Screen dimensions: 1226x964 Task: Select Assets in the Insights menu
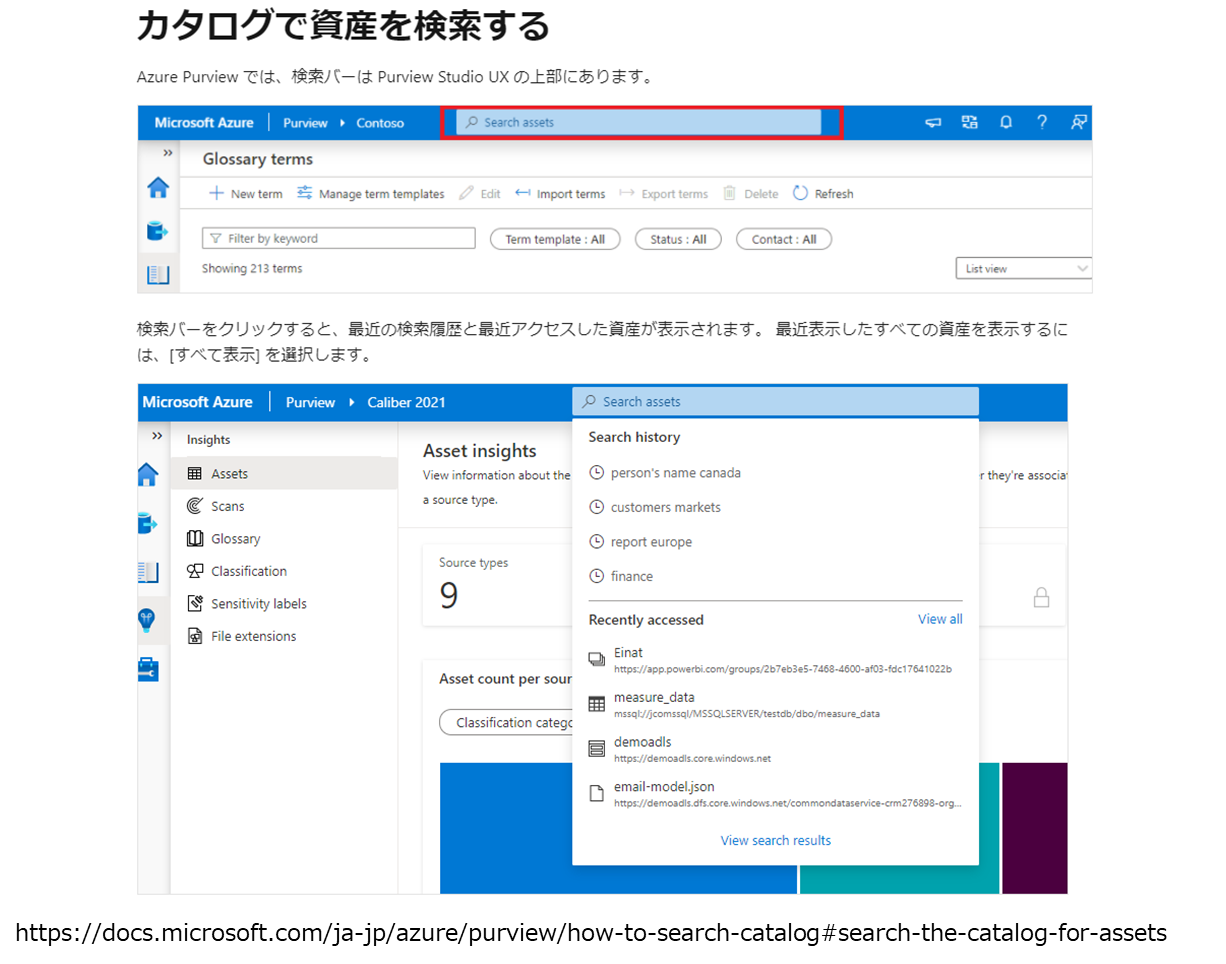[284, 474]
